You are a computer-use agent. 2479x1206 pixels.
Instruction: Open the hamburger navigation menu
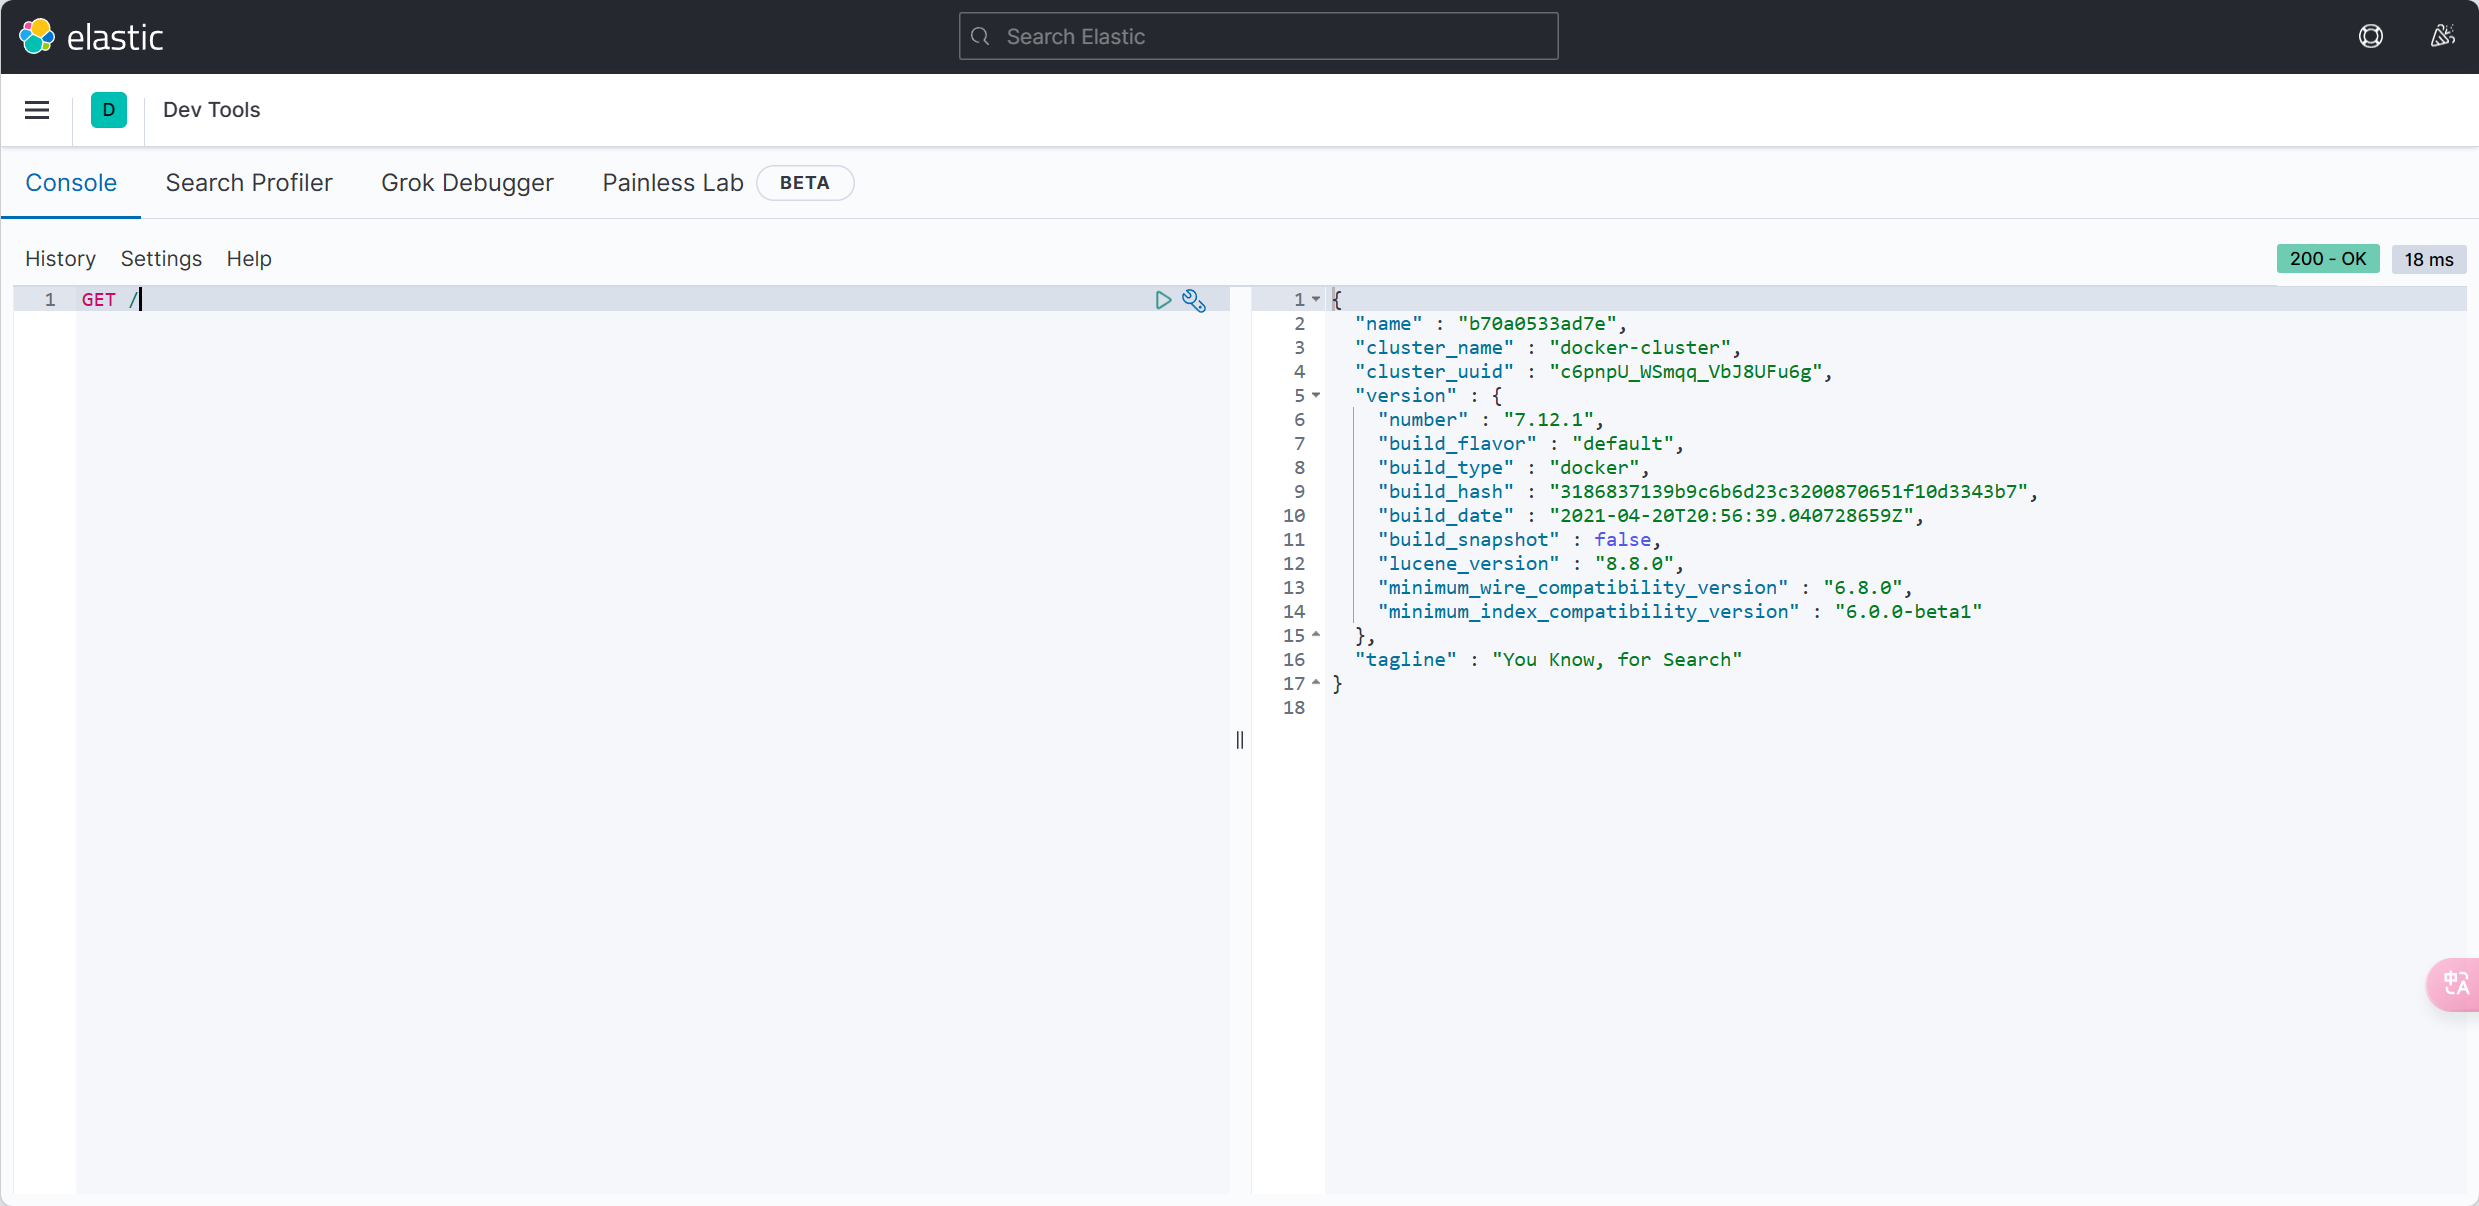37,110
